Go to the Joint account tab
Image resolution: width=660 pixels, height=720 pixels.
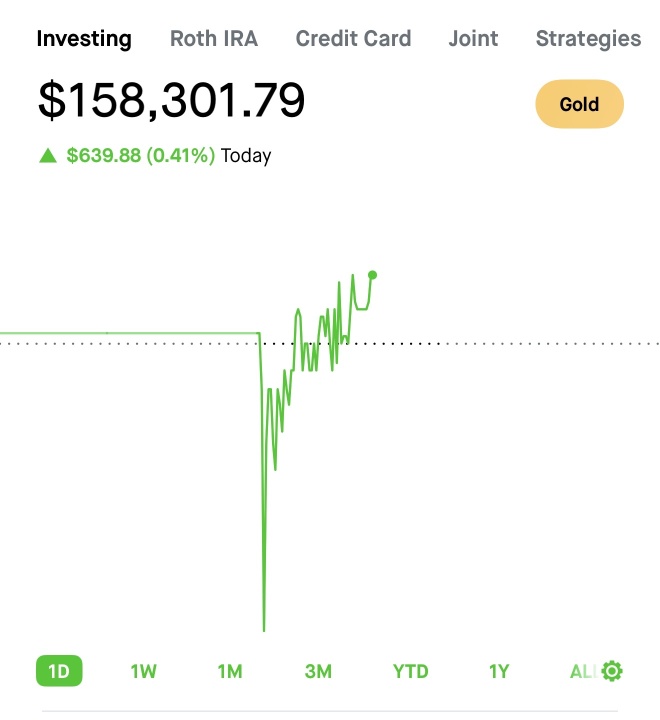473,39
